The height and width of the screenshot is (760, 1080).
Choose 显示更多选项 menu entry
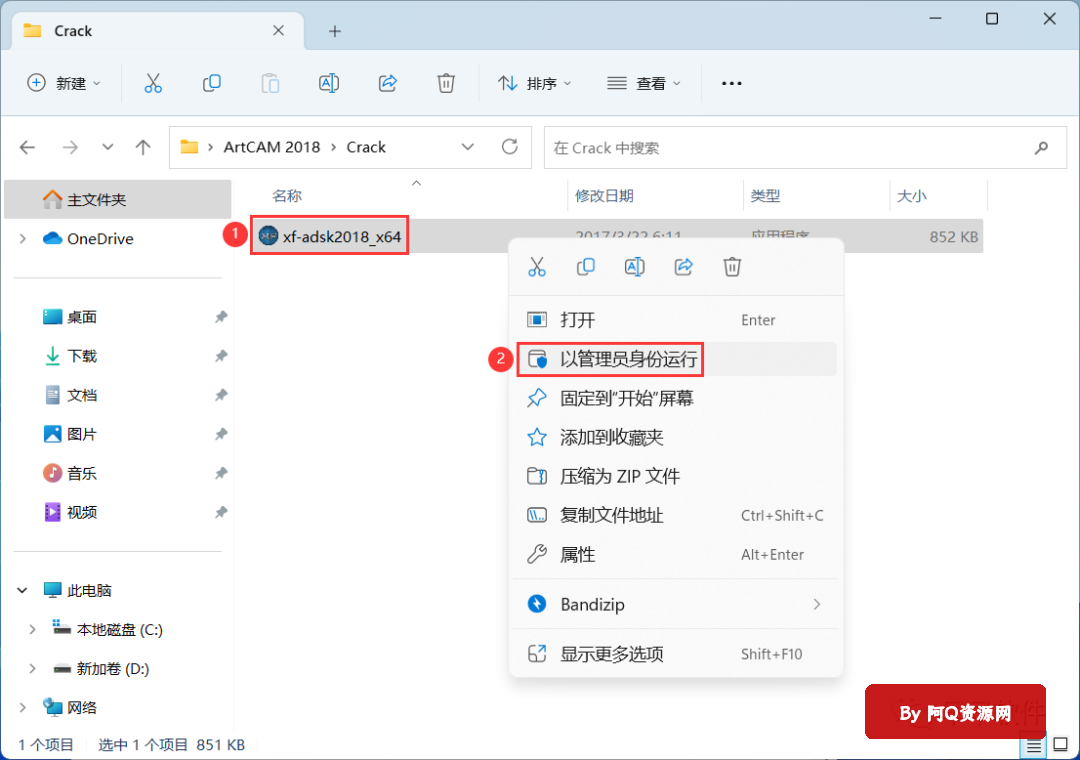(676, 654)
